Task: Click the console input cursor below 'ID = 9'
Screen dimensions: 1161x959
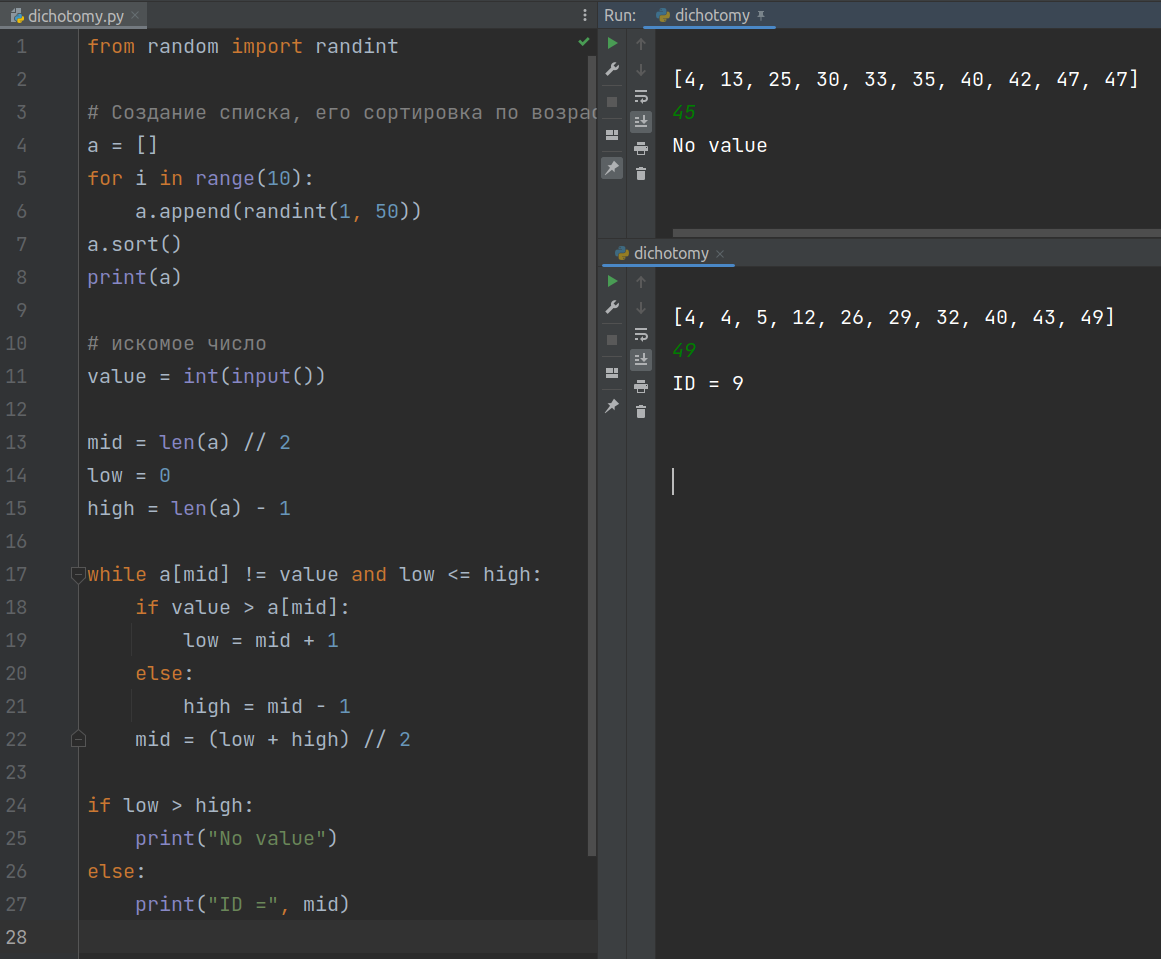Action: coord(673,481)
